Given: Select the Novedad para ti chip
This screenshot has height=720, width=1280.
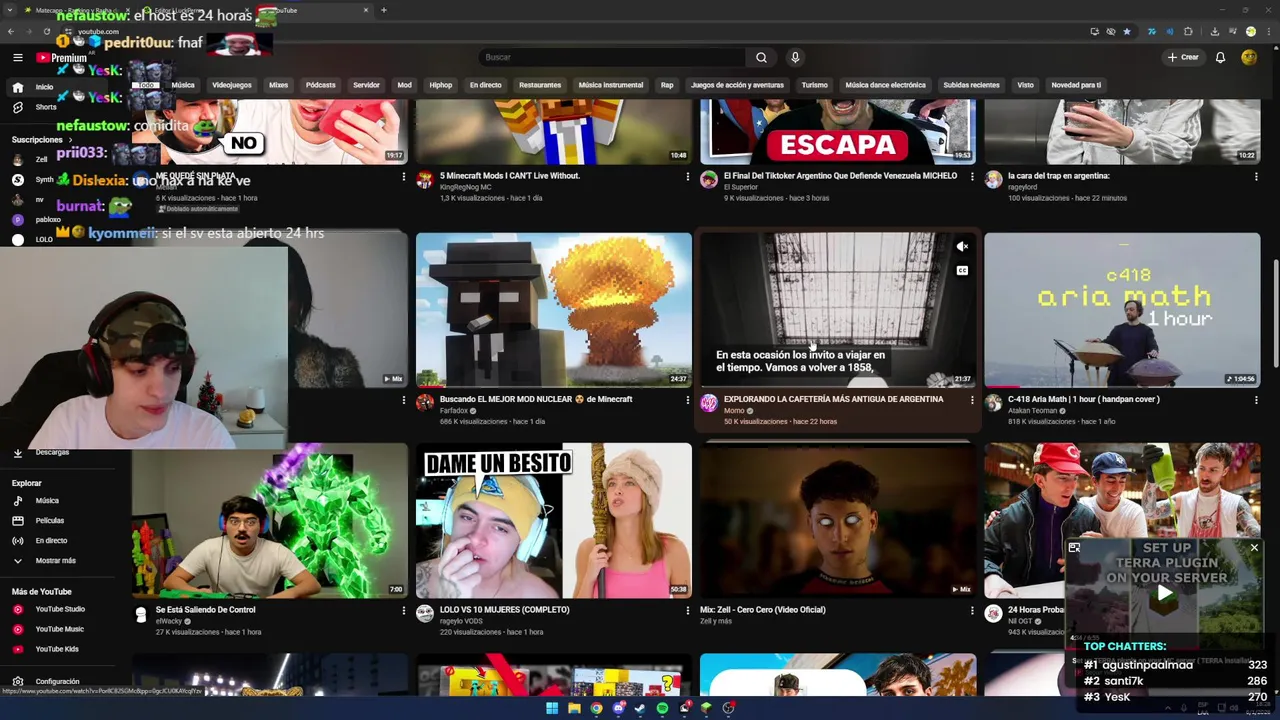Looking at the screenshot, I should (1076, 85).
